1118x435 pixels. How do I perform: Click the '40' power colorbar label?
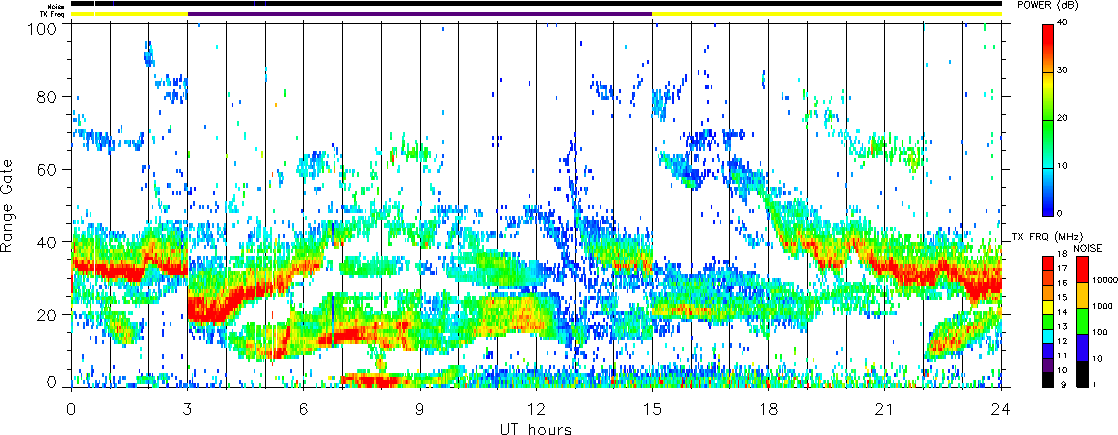coord(1062,24)
